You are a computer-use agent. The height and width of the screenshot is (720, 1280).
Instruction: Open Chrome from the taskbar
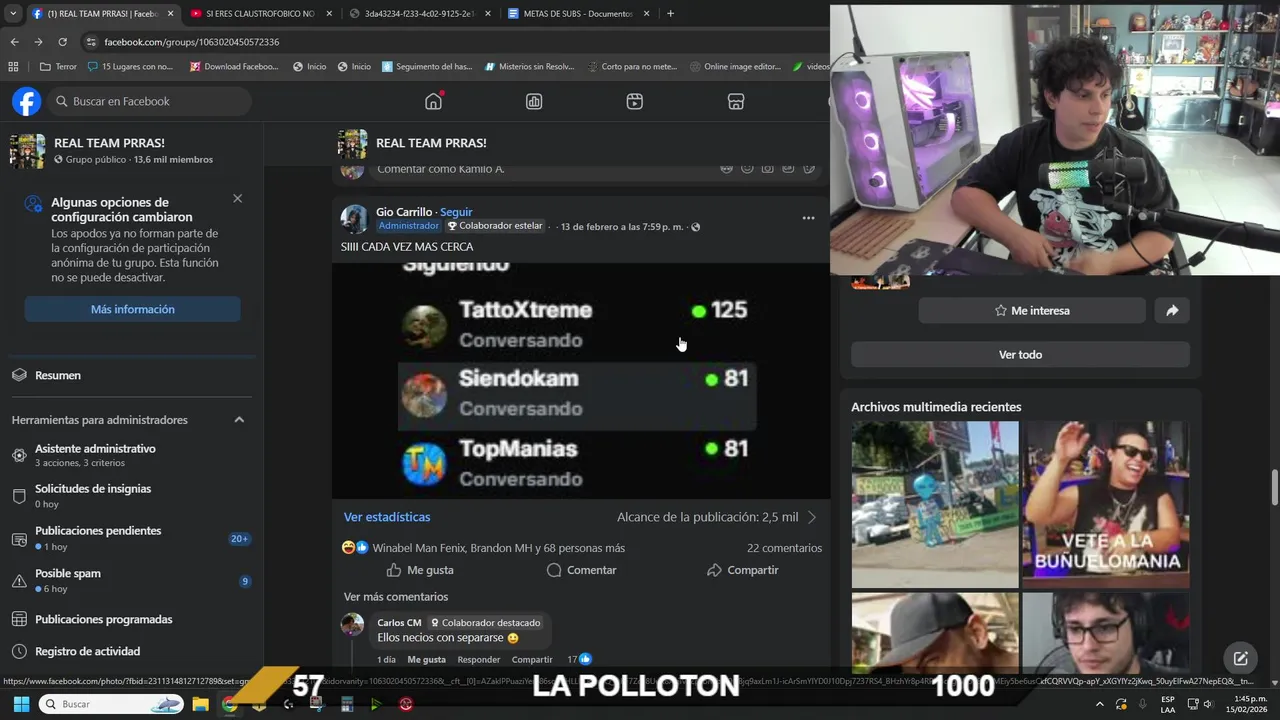(229, 704)
